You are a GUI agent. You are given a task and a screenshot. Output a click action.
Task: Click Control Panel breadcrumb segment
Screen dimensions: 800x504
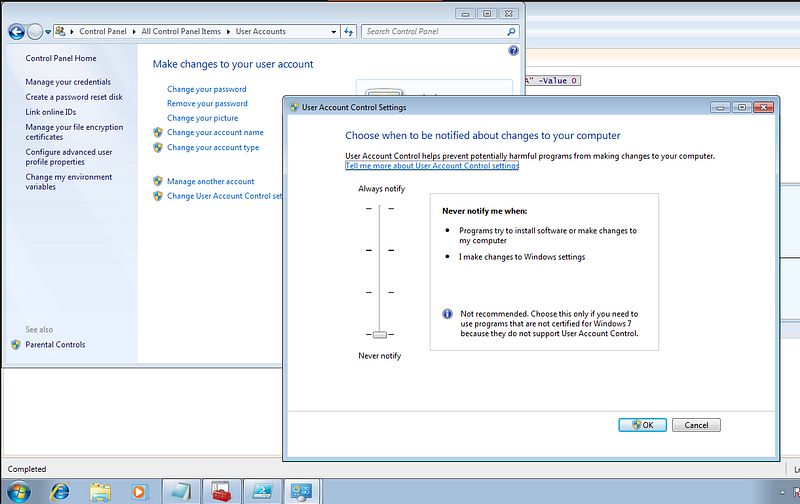(x=103, y=31)
